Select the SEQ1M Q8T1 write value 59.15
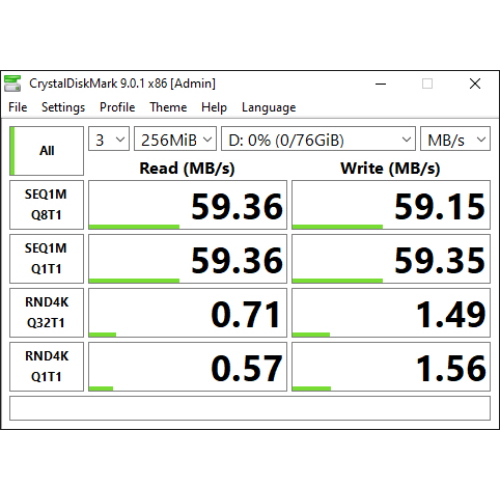Image resolution: width=500 pixels, height=500 pixels. tap(391, 205)
